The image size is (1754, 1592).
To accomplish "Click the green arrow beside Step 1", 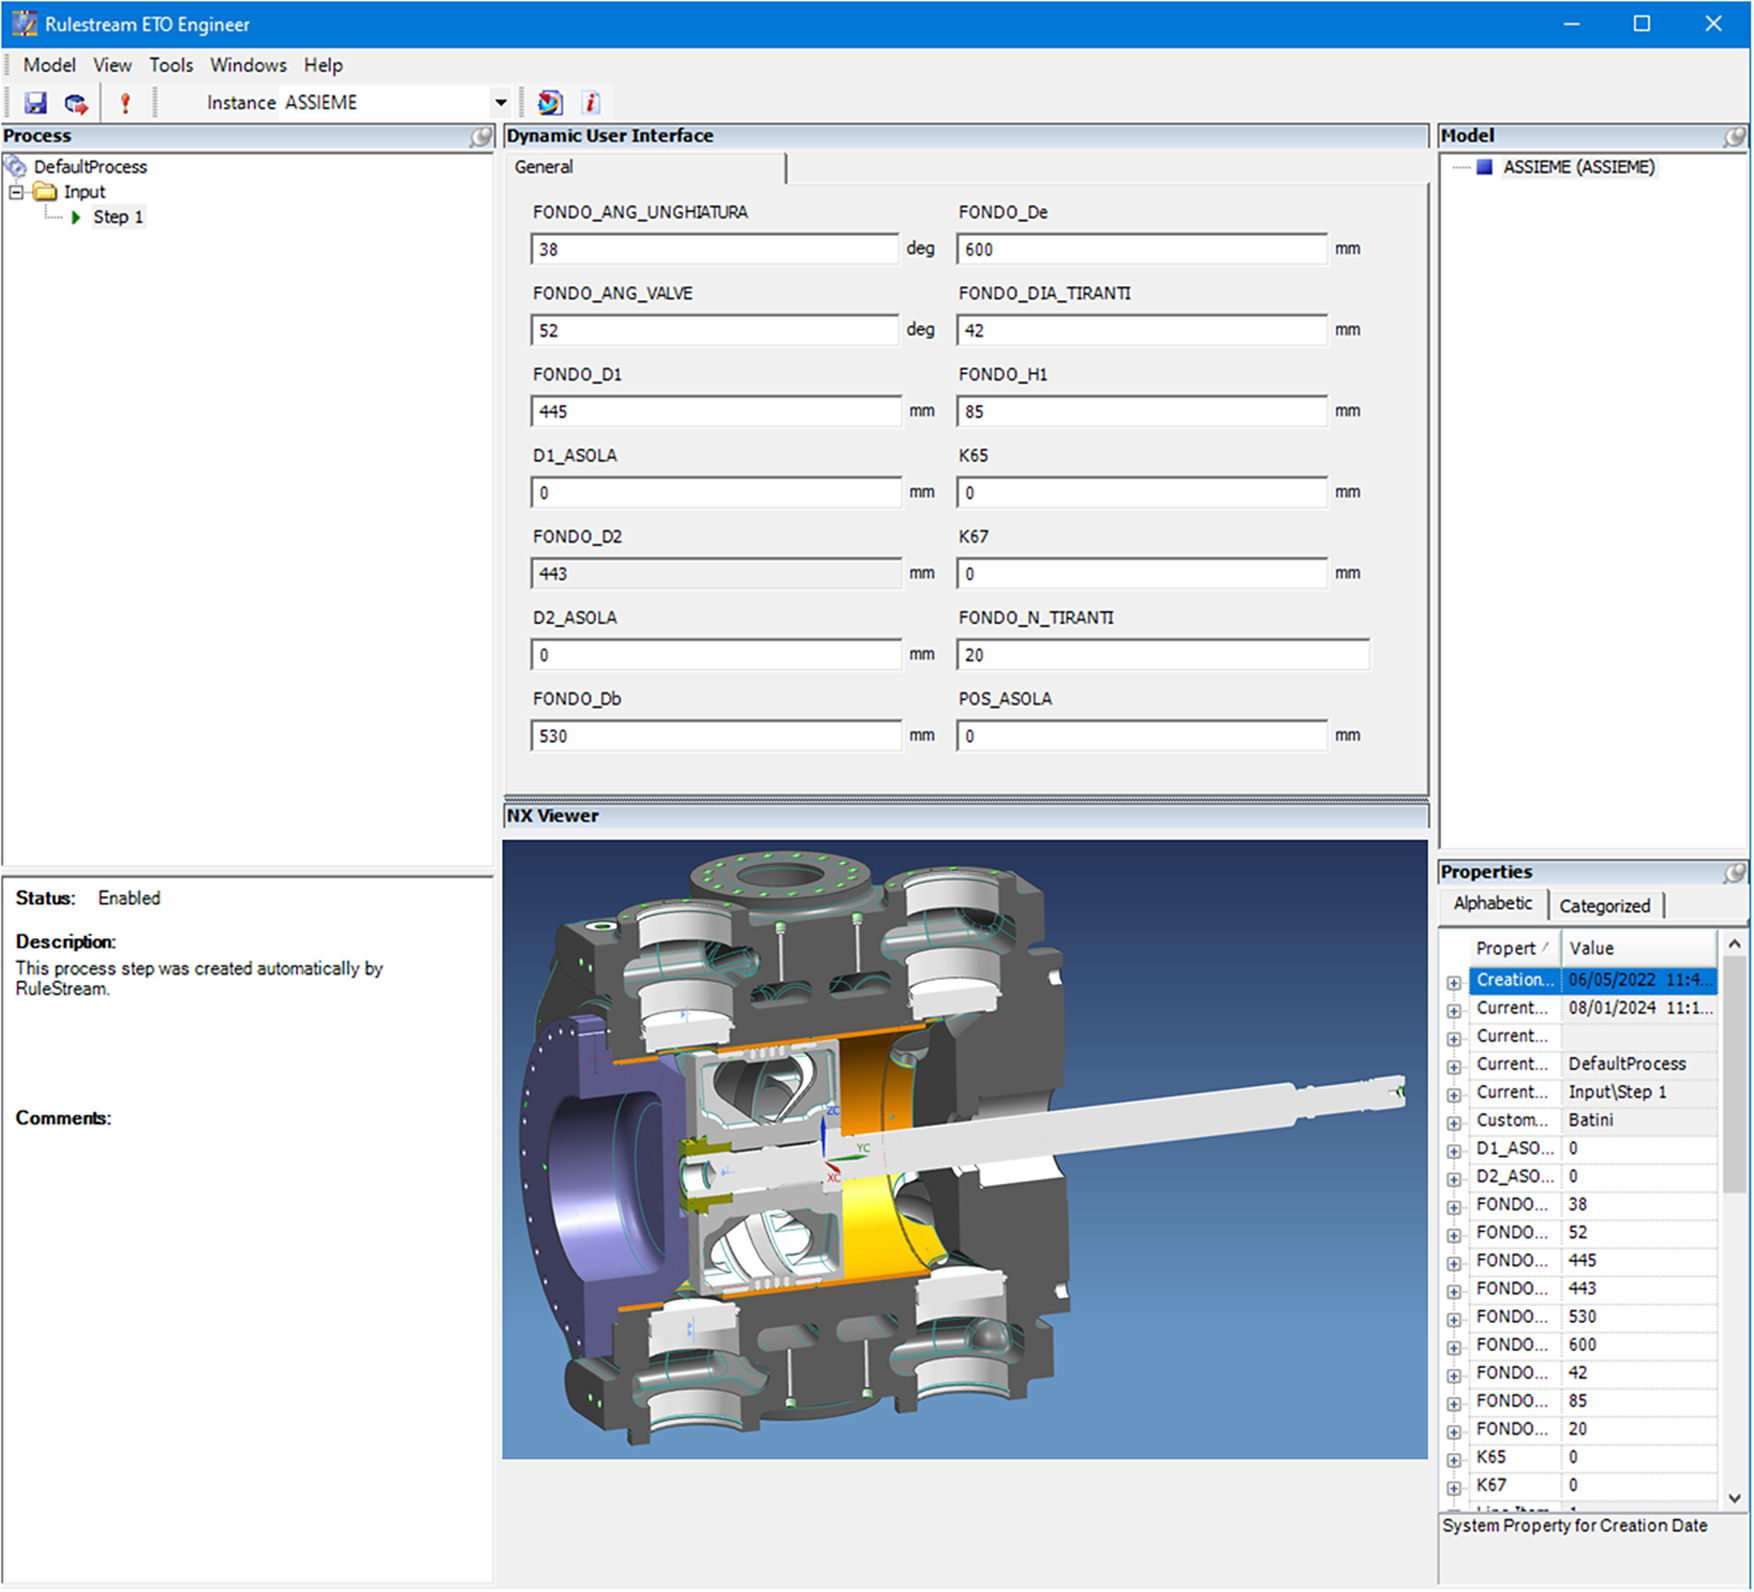I will (76, 217).
